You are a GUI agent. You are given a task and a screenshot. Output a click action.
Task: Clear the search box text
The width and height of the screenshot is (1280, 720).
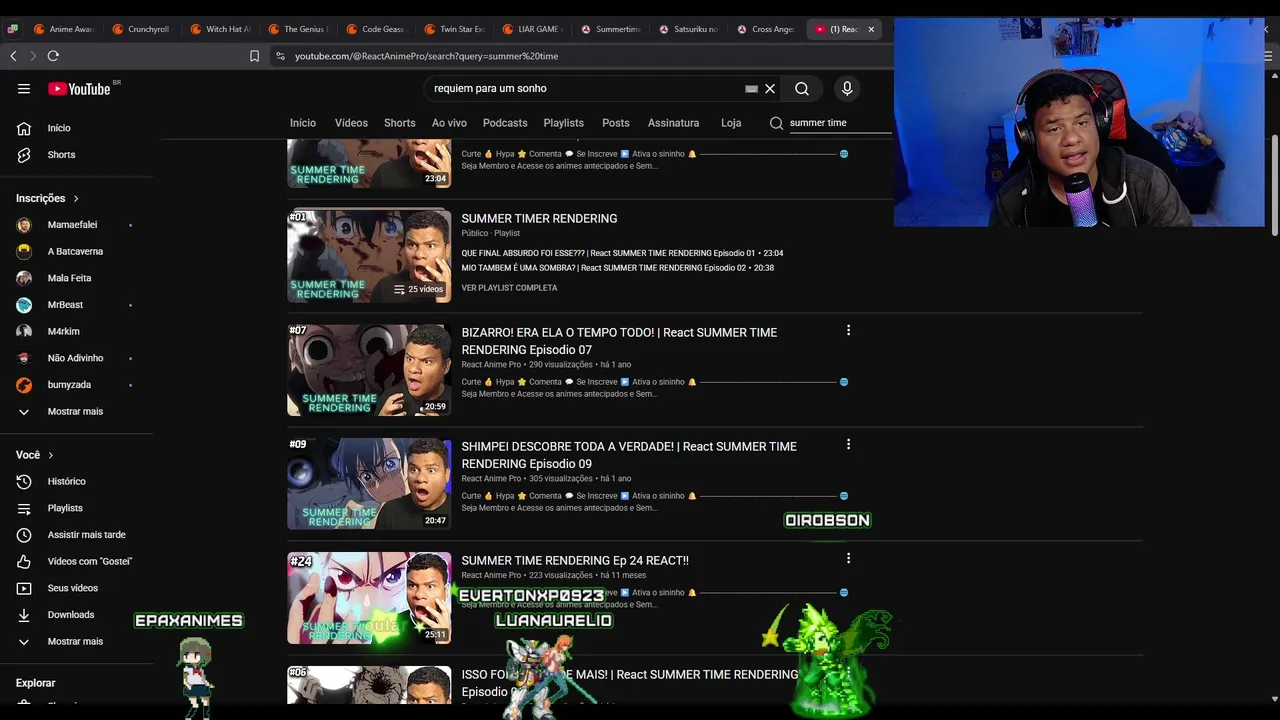(x=770, y=89)
